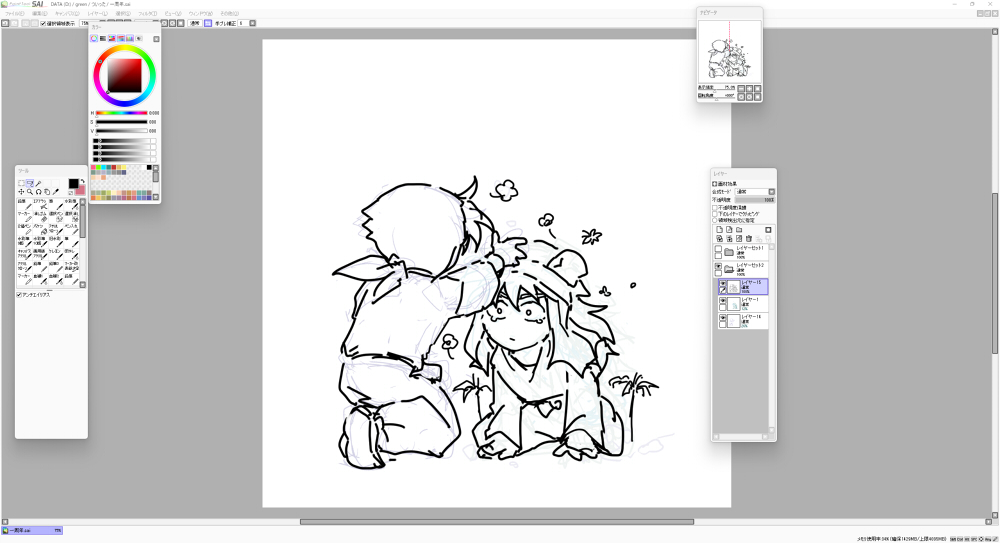The height and width of the screenshot is (543, 1000).
Task: Toggle the selection edge display checkbox
Action: [42, 23]
